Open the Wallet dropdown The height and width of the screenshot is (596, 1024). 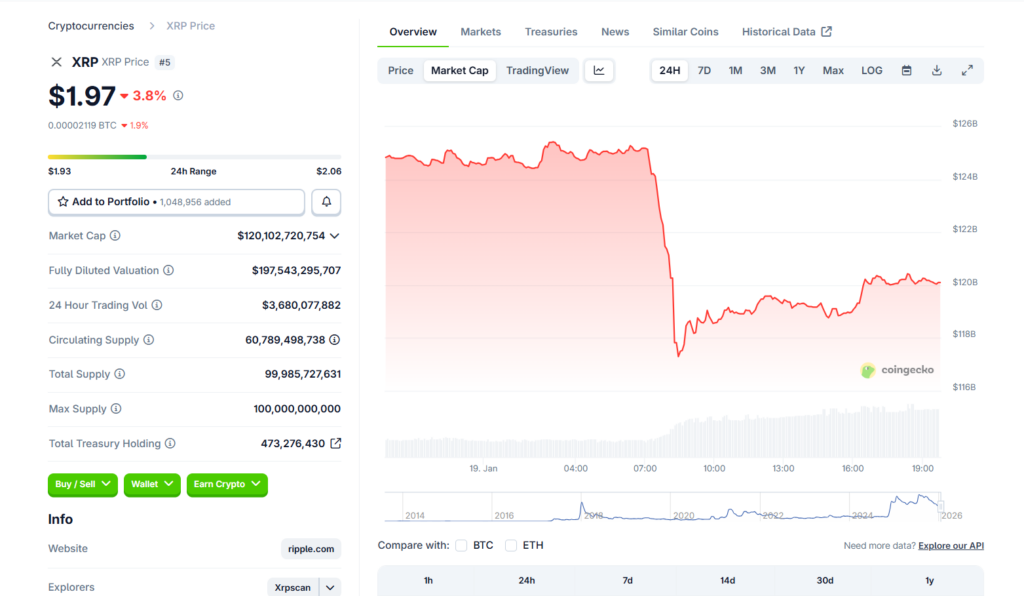pyautogui.click(x=152, y=485)
